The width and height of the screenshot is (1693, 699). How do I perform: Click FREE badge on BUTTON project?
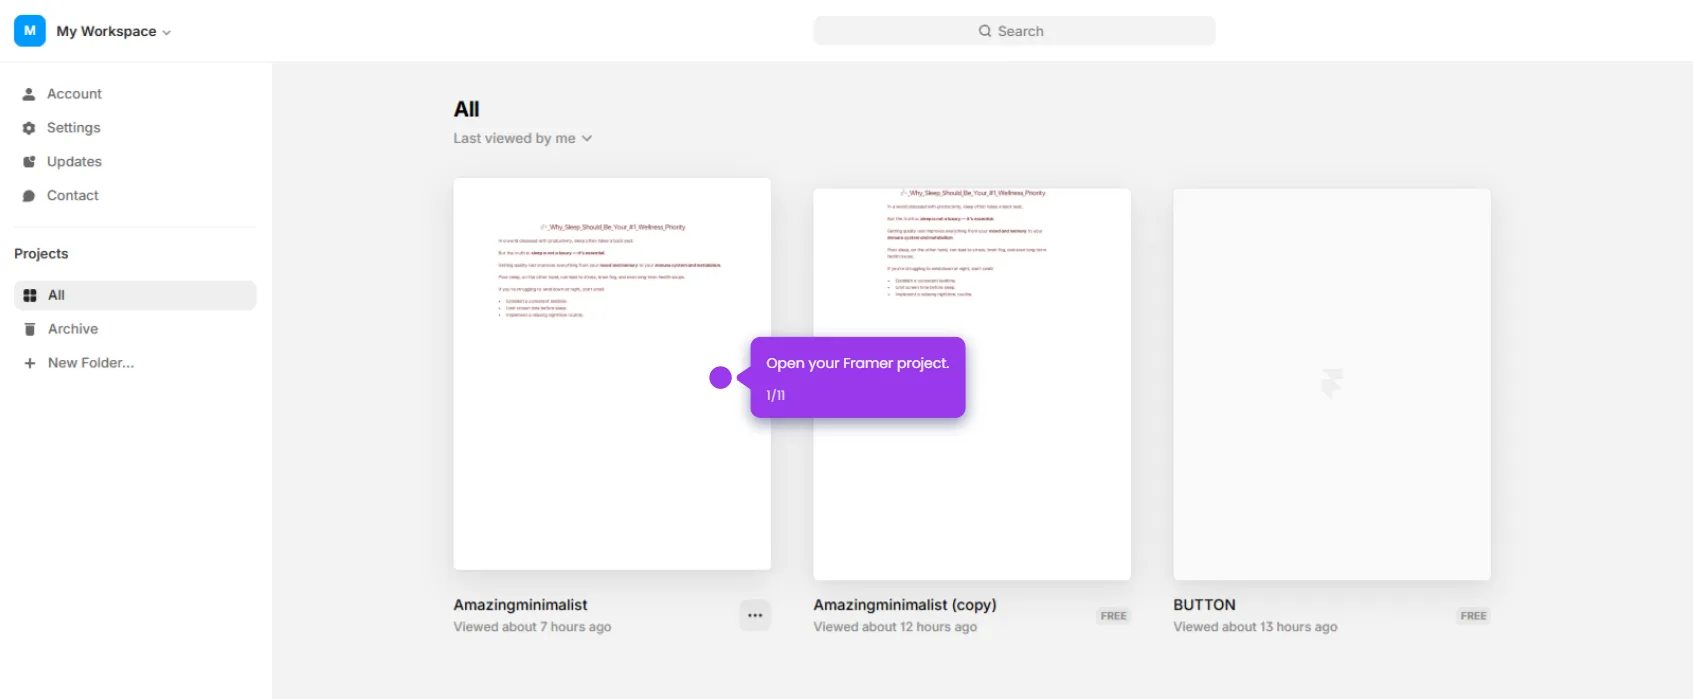[x=1473, y=616]
